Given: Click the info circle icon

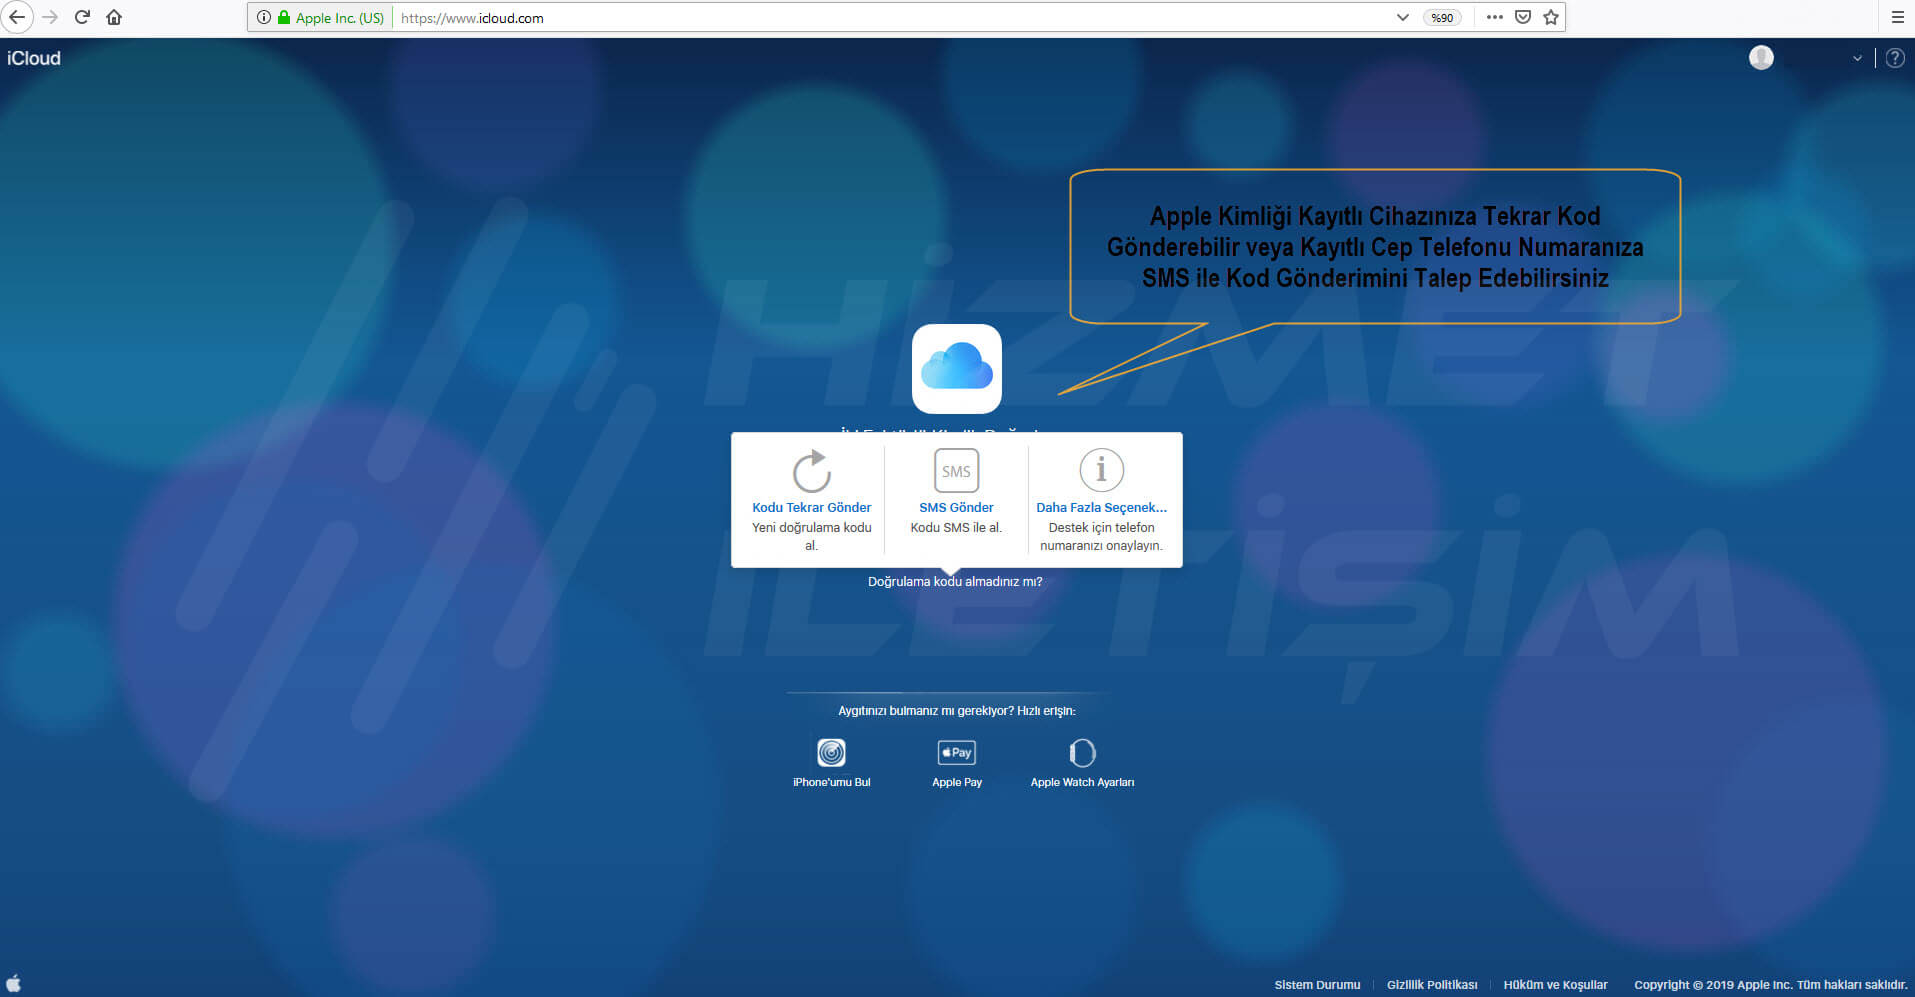Looking at the screenshot, I should click(1101, 470).
